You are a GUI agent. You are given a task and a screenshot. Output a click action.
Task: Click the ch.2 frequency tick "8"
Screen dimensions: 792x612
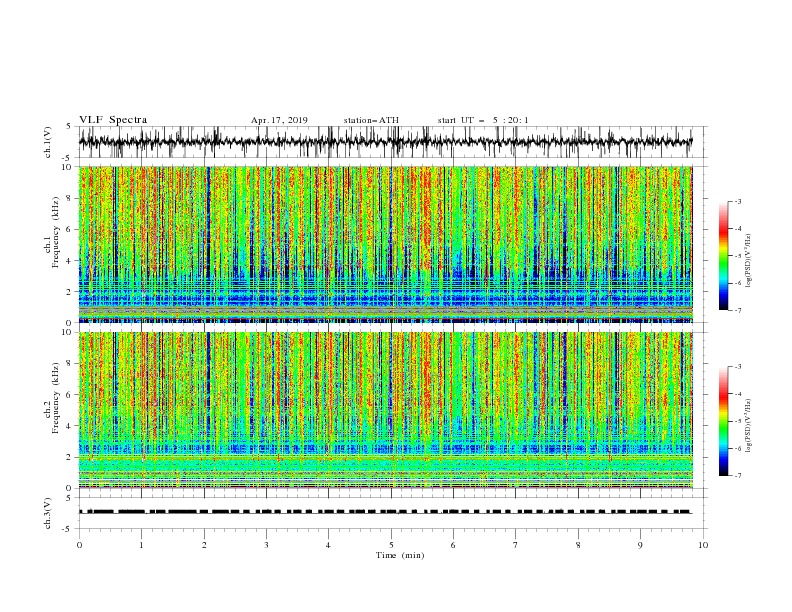click(70, 363)
